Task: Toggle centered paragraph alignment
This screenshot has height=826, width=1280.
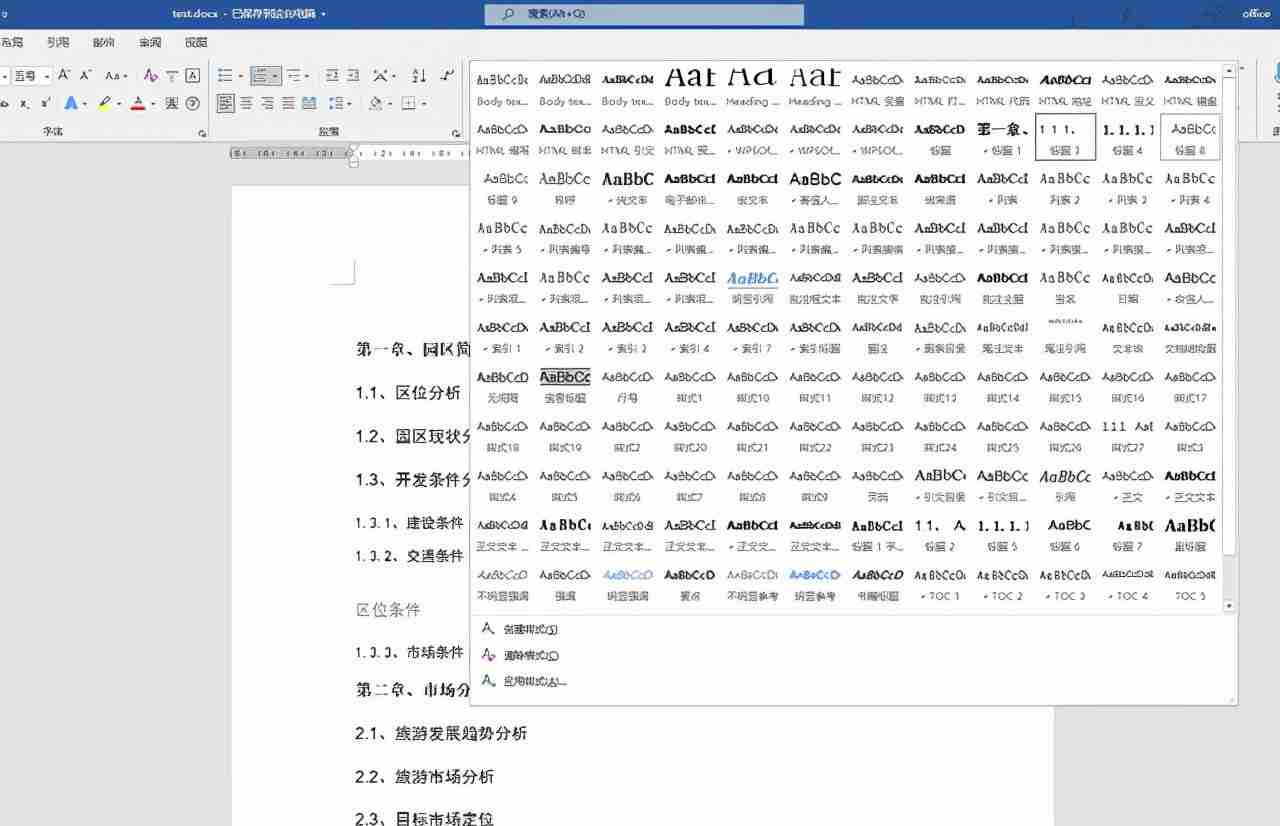Action: coord(267,102)
